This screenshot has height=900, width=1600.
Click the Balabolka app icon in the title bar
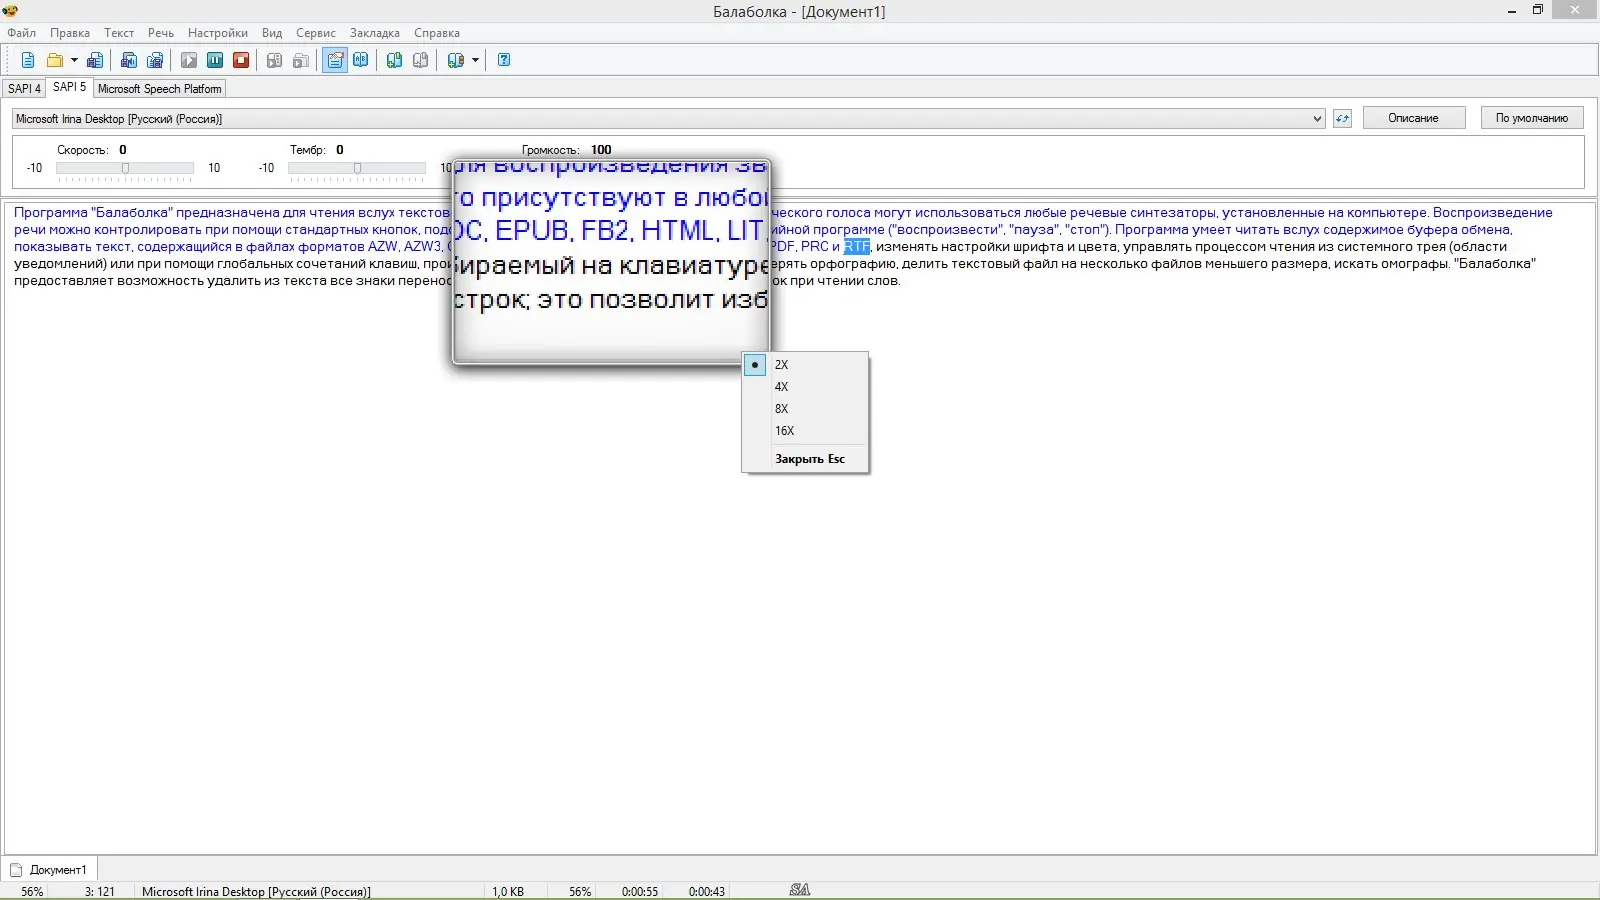(x=11, y=11)
